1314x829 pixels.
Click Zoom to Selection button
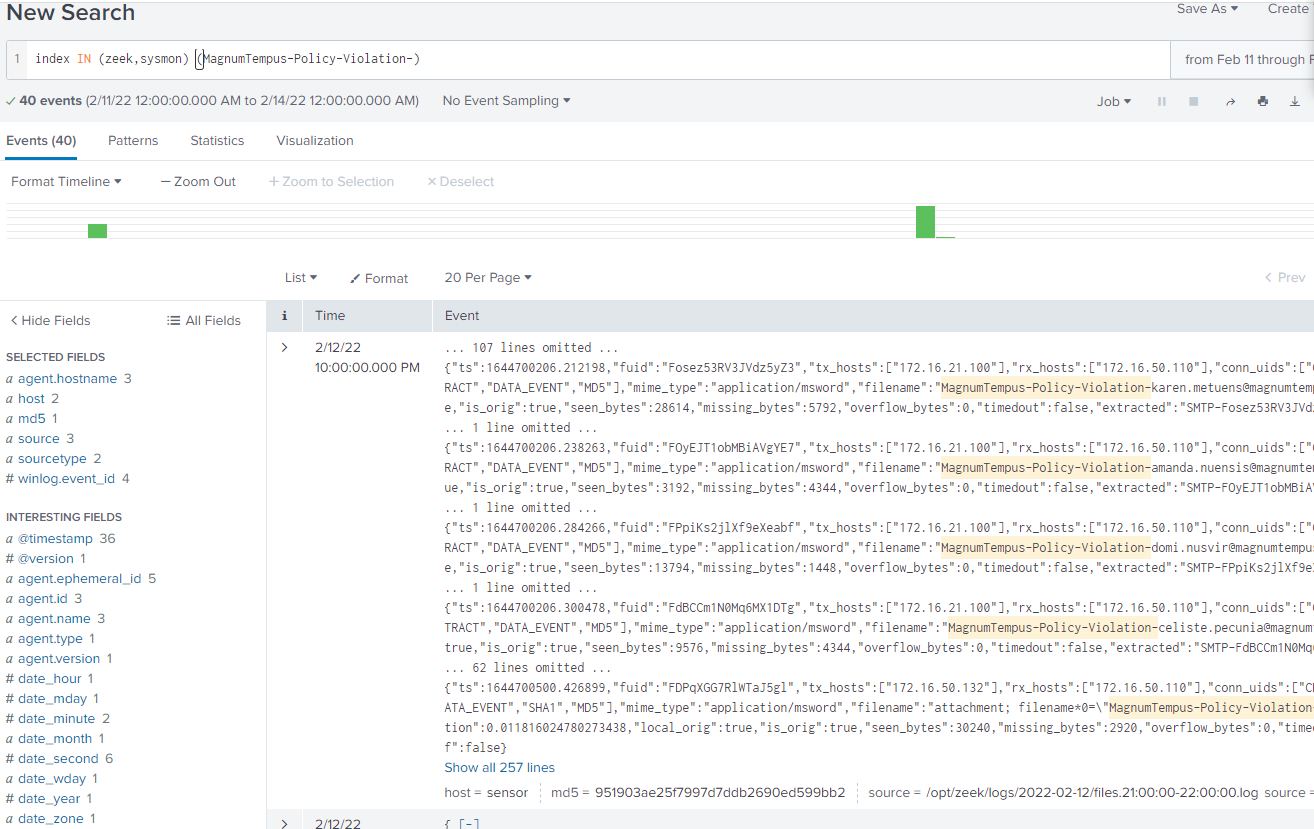[331, 182]
